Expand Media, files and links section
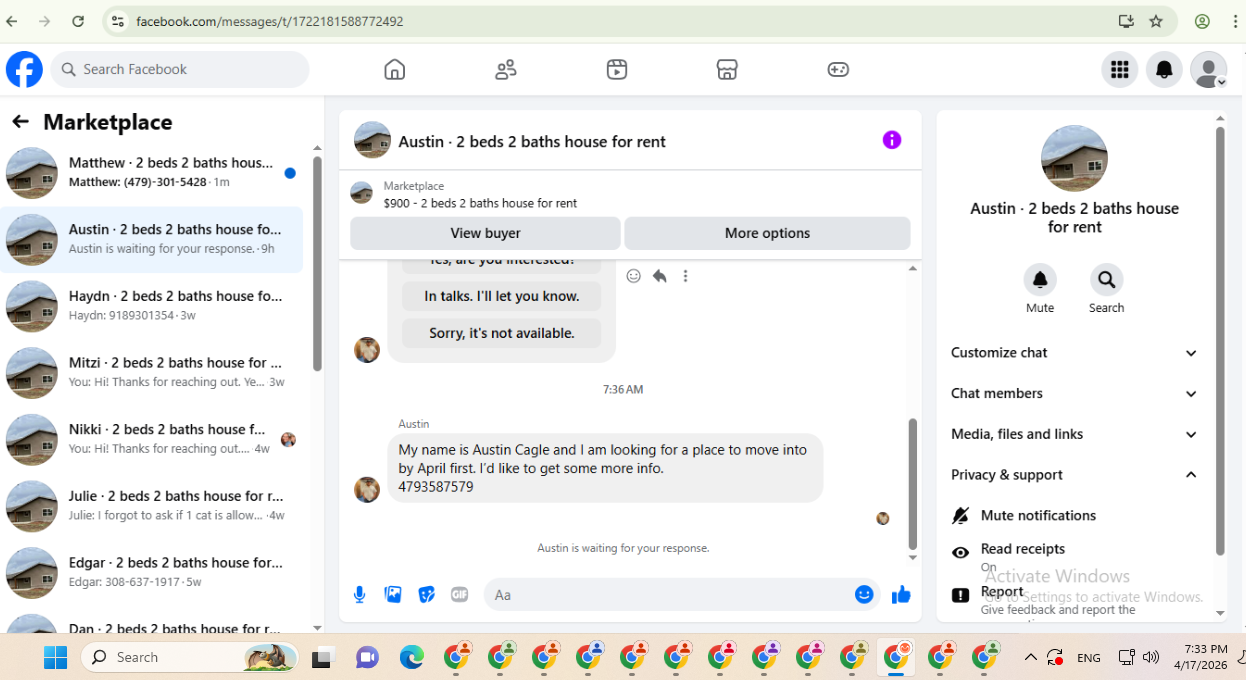The width and height of the screenshot is (1246, 680). tap(1076, 434)
